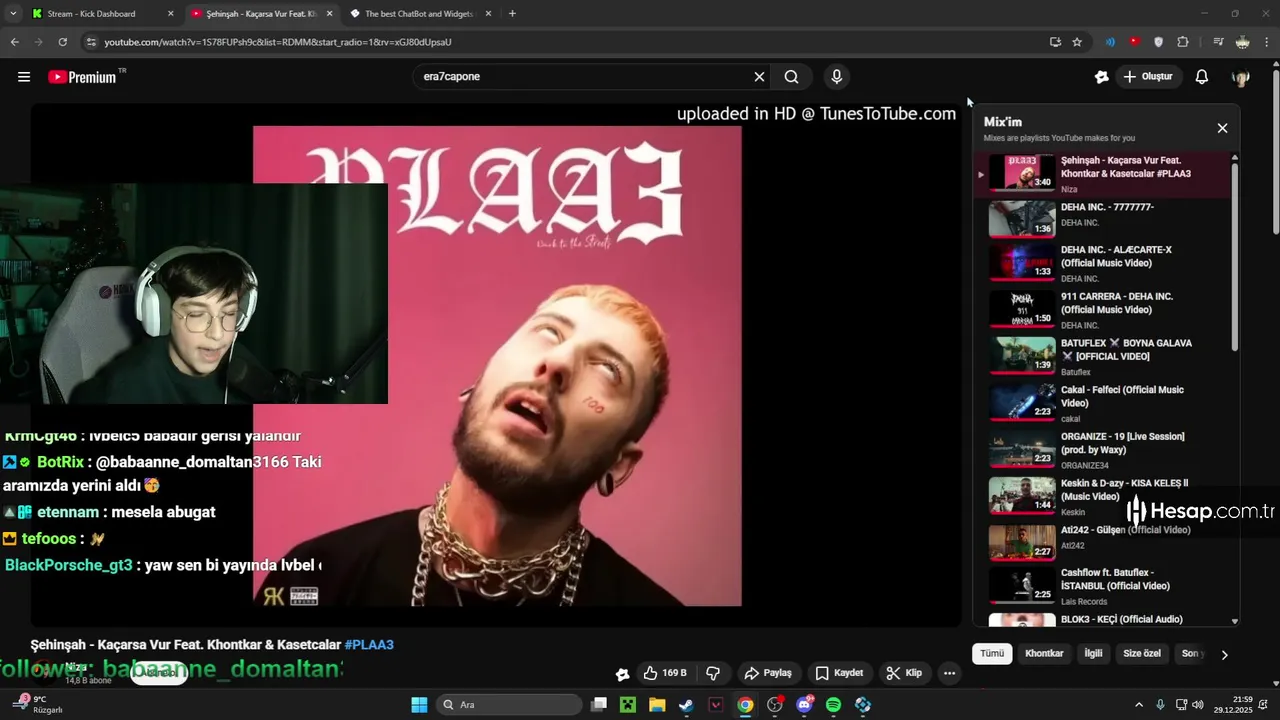Viewport: 1280px width, 720px height.
Task: Select the Tümü filter chip
Action: pos(992,654)
